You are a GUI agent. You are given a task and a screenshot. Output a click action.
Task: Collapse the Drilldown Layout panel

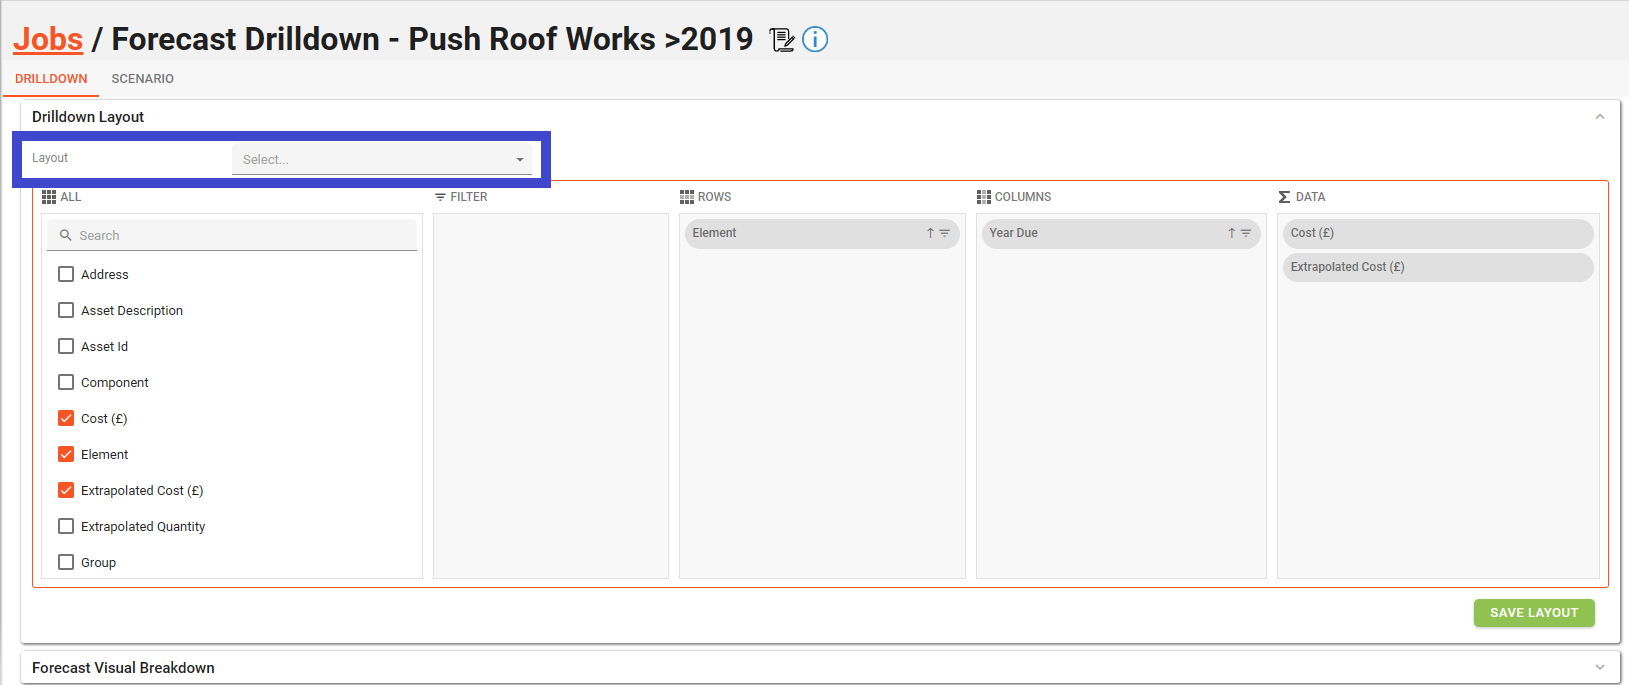tap(1599, 117)
